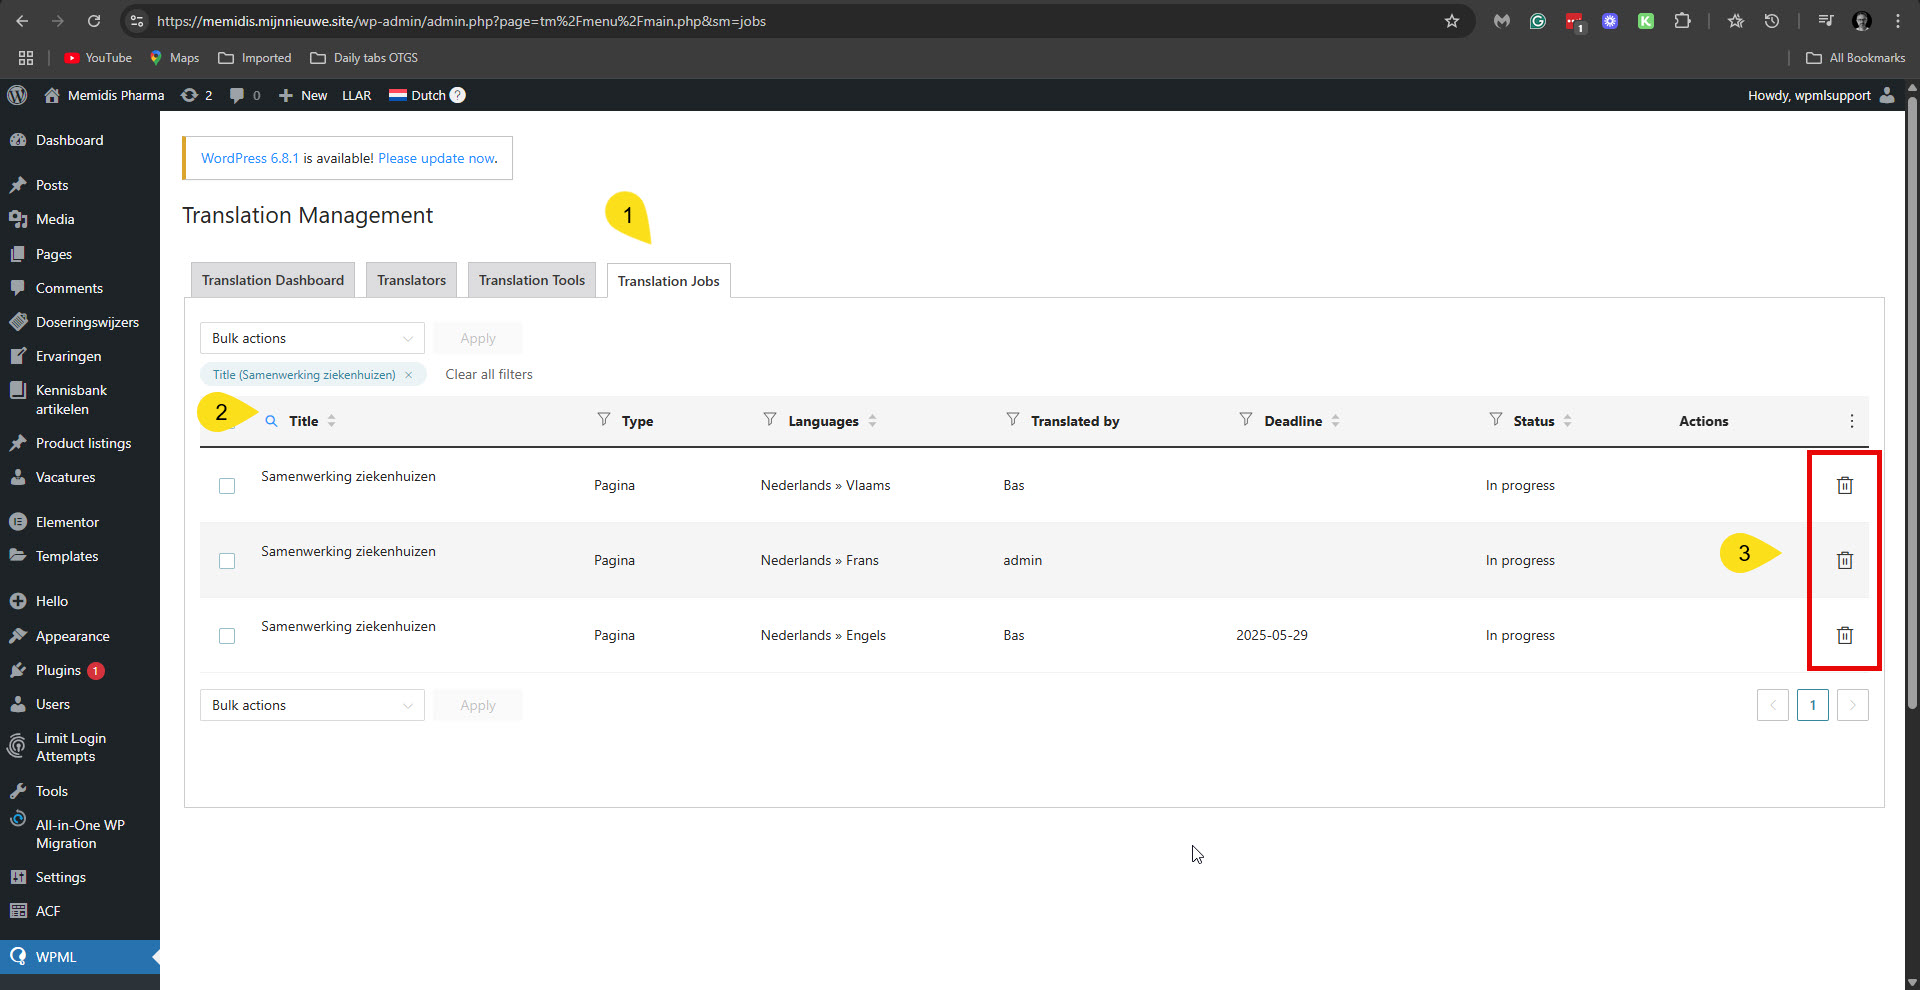This screenshot has height=990, width=1920.
Task: Open the three-dot column options menu
Action: click(x=1851, y=421)
